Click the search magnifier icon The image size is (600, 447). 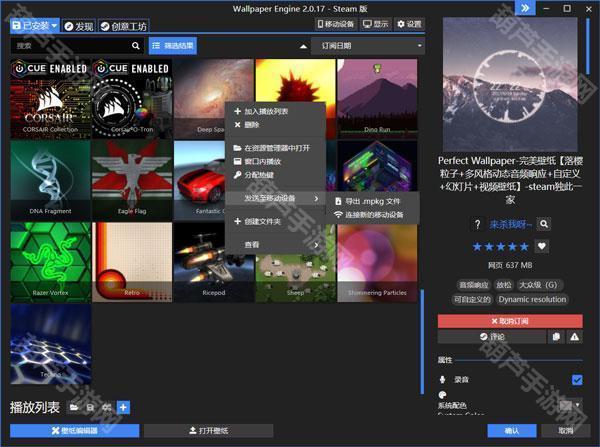[136, 46]
